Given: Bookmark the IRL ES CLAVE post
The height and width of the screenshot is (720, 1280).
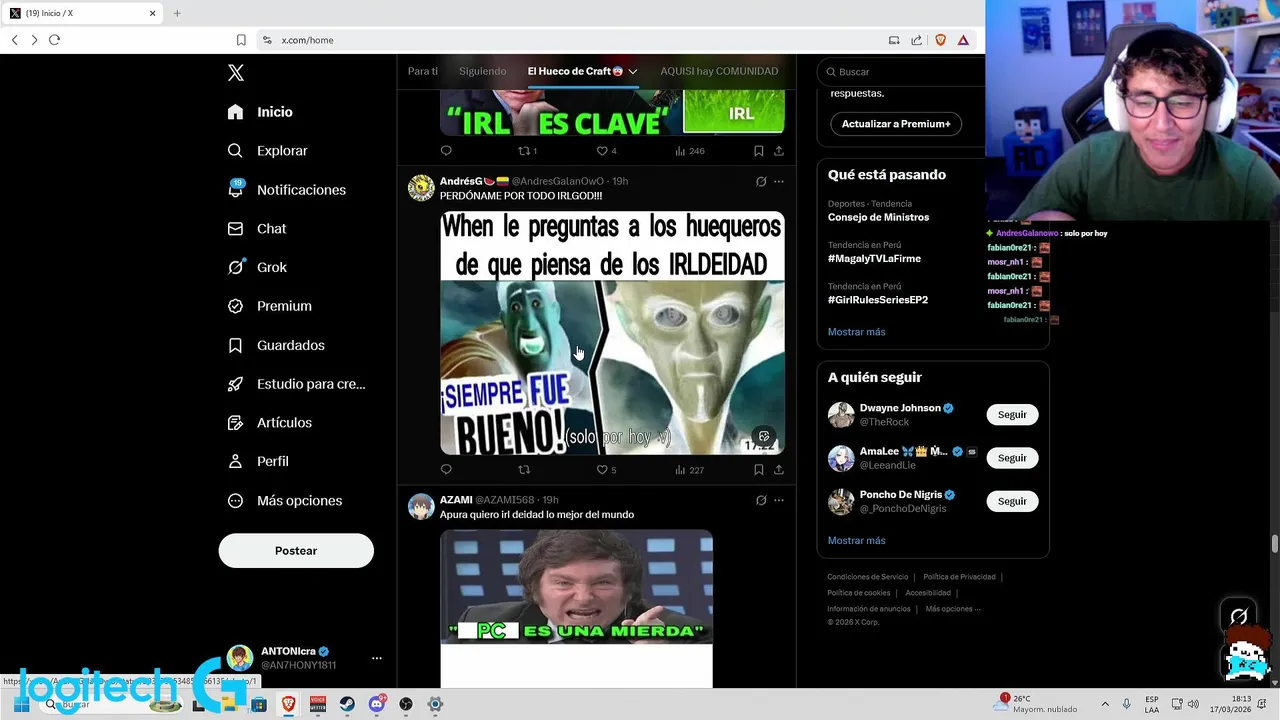Looking at the screenshot, I should (759, 151).
